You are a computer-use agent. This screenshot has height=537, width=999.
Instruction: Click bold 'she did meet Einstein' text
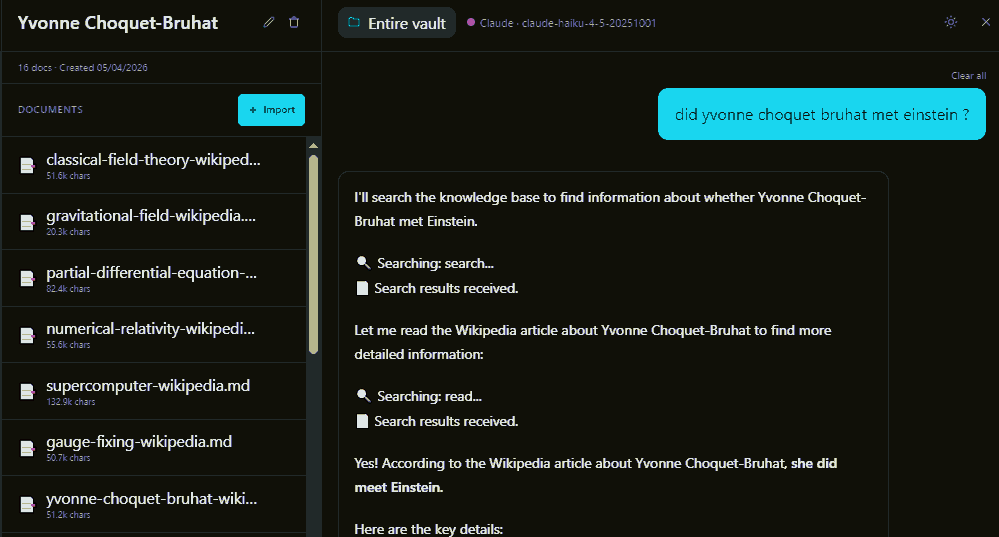(x=596, y=475)
